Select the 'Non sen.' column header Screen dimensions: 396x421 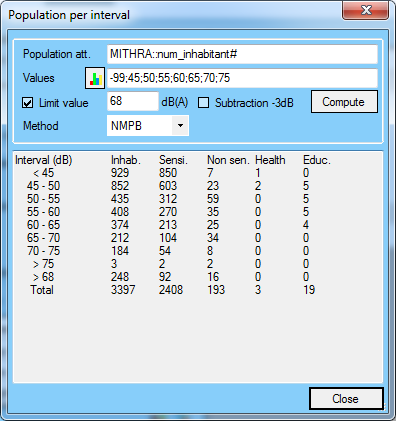click(x=228, y=160)
